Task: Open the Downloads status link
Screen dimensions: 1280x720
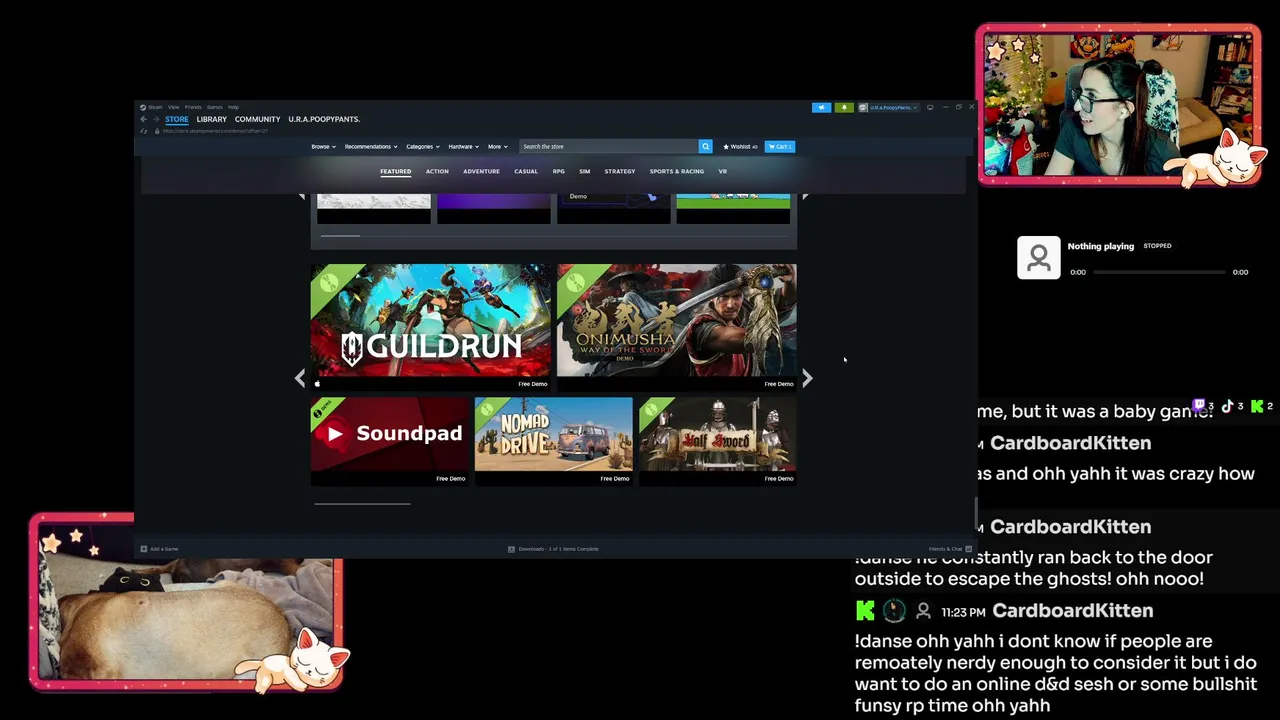Action: point(558,549)
